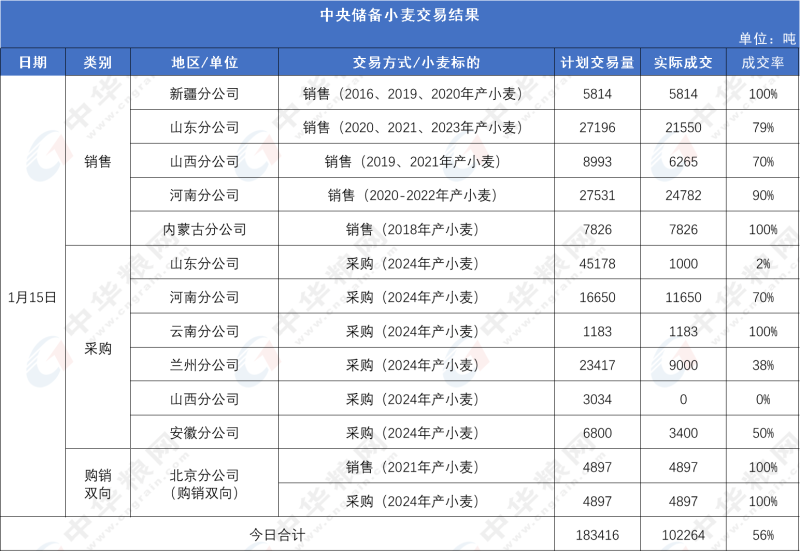
Task: Select the 地区/单位 column header
Action: coord(204,62)
